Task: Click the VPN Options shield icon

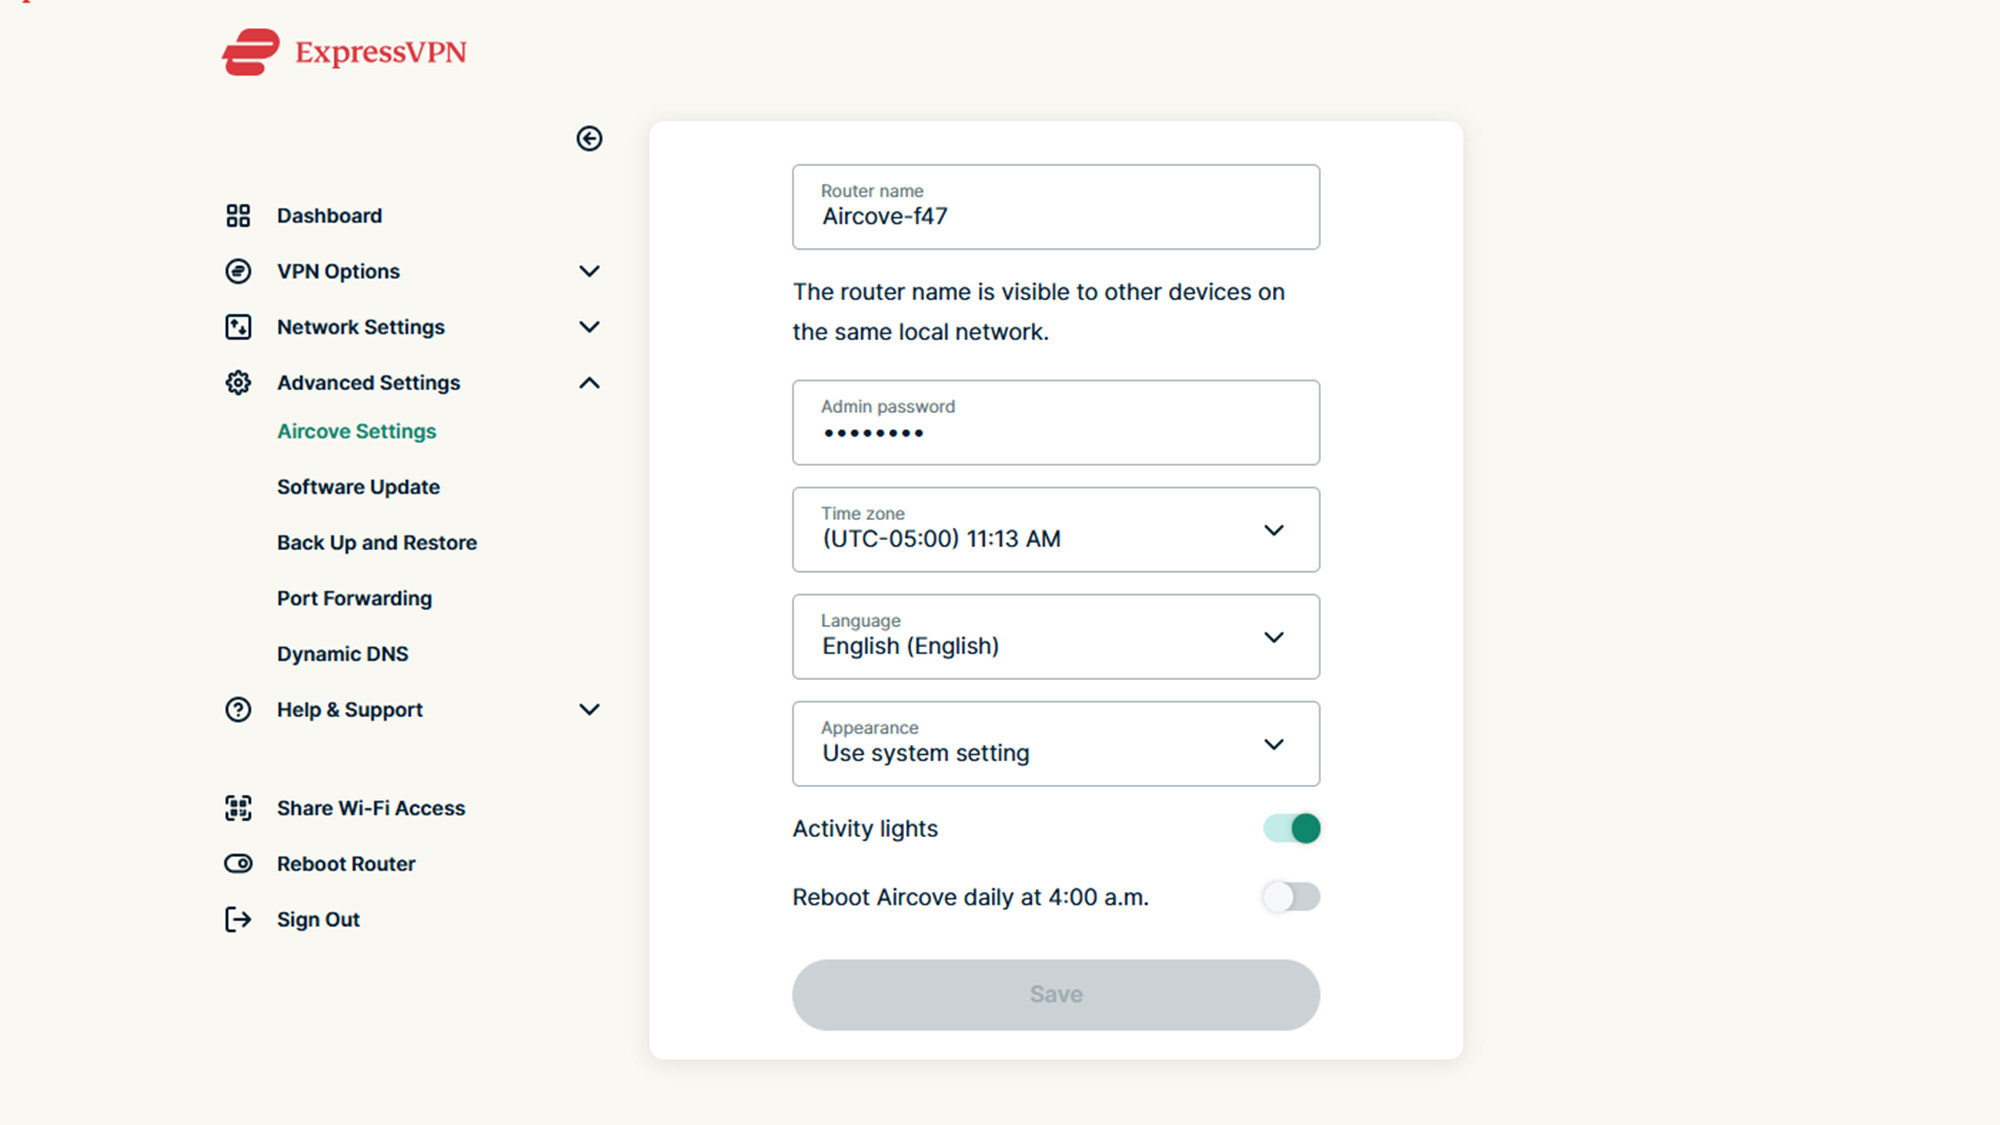Action: pos(238,271)
